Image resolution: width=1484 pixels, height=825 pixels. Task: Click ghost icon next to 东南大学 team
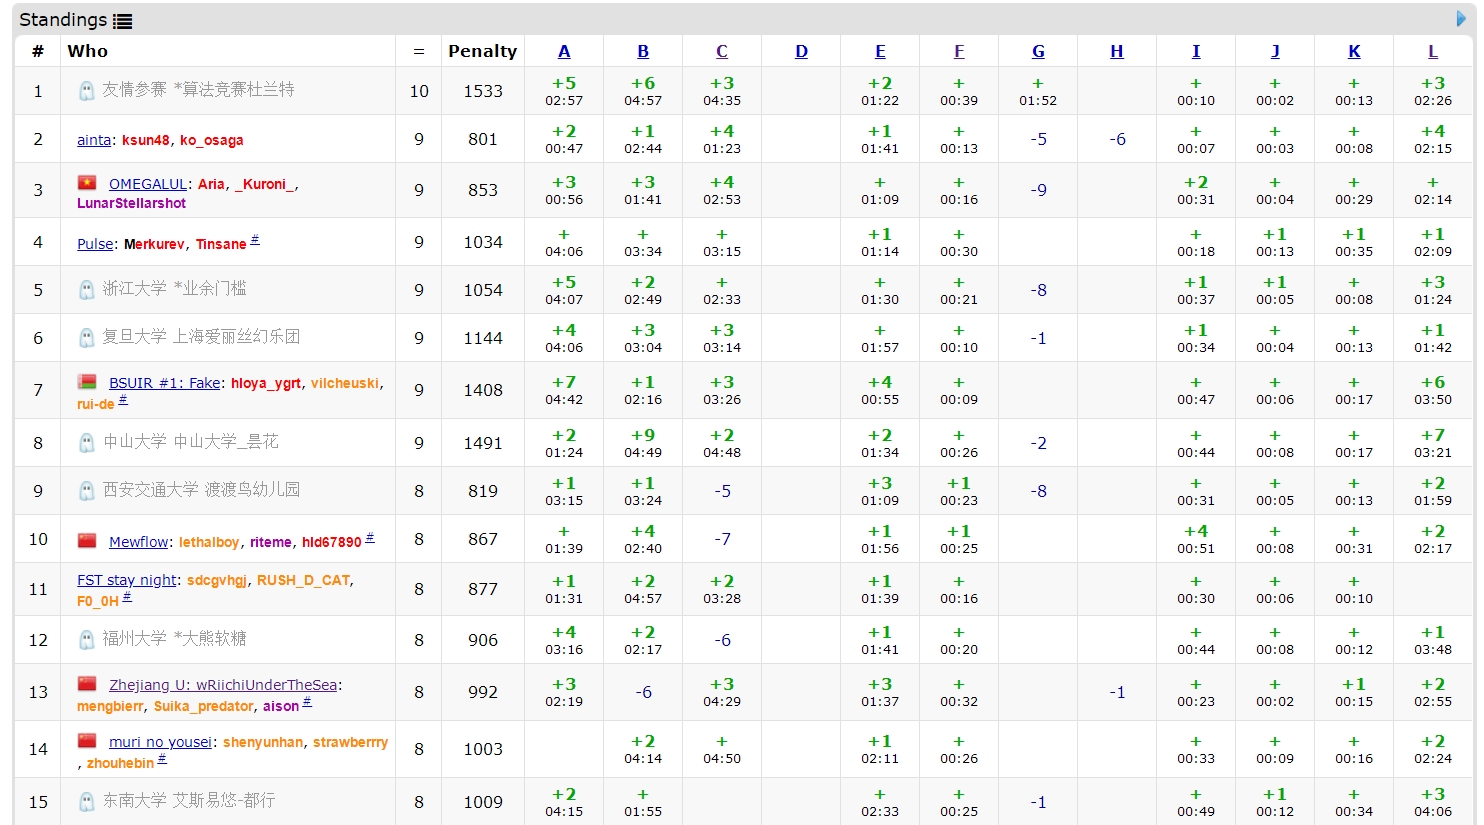(x=87, y=802)
